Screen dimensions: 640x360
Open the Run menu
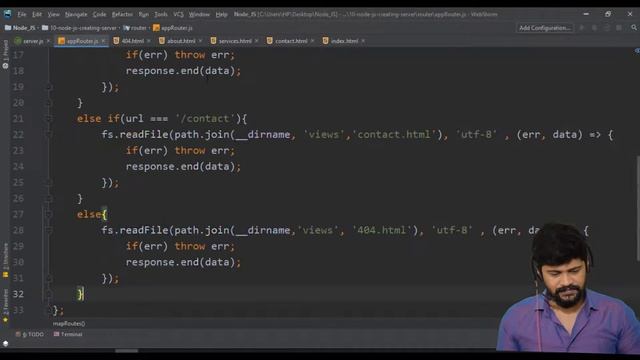click(x=144, y=14)
